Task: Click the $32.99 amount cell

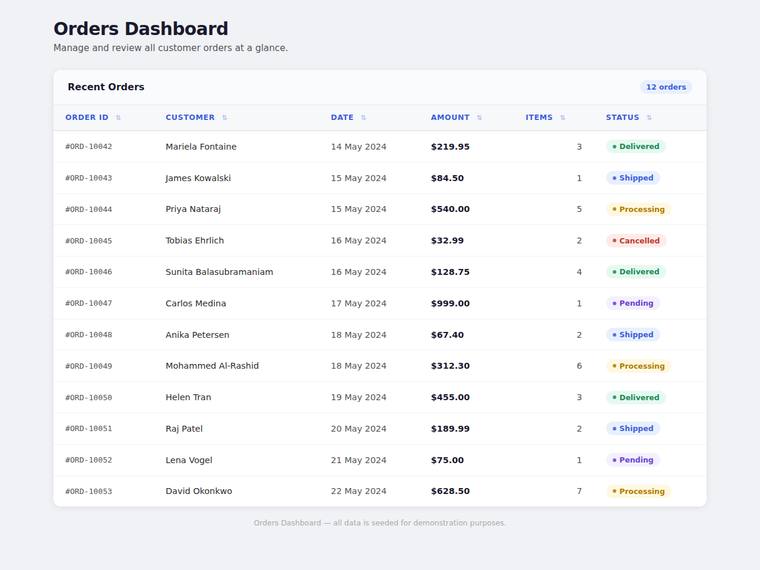Action: pos(447,240)
